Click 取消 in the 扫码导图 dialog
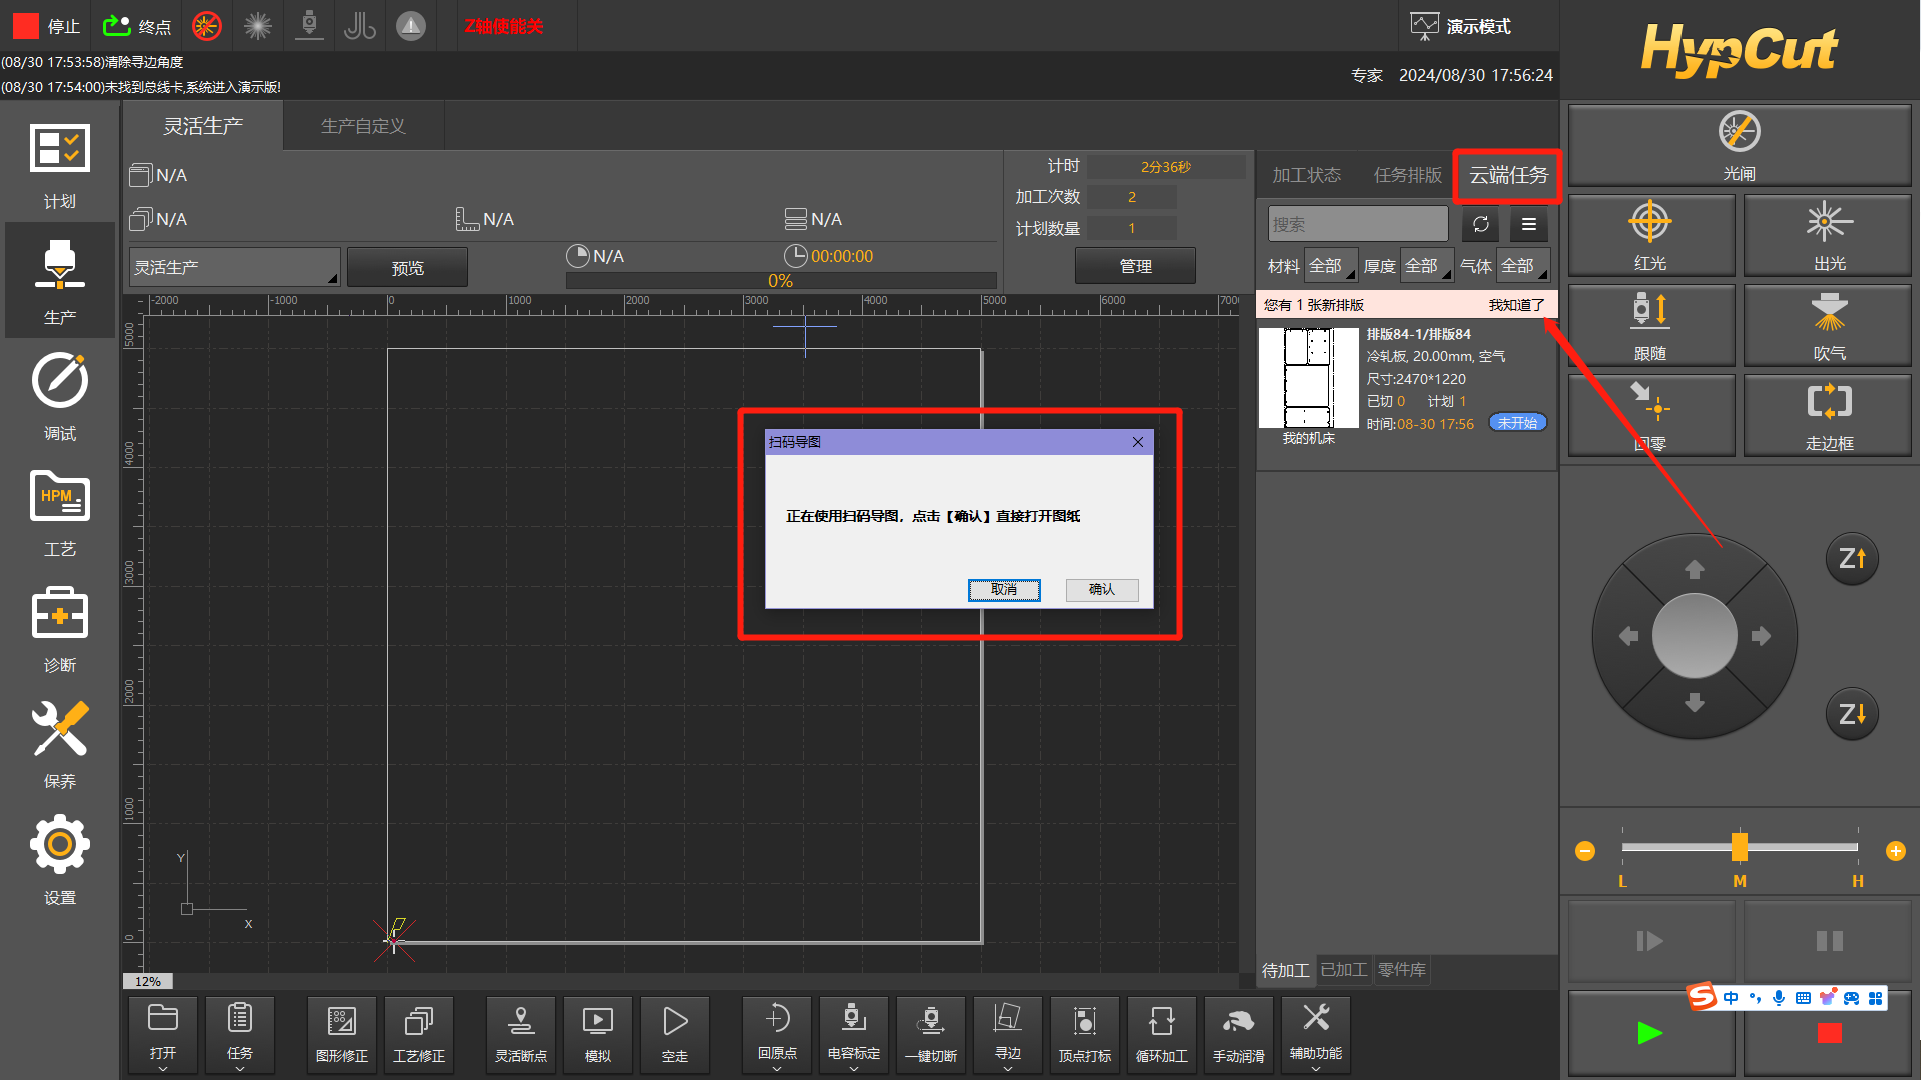This screenshot has width=1921, height=1080. pos(1004,590)
